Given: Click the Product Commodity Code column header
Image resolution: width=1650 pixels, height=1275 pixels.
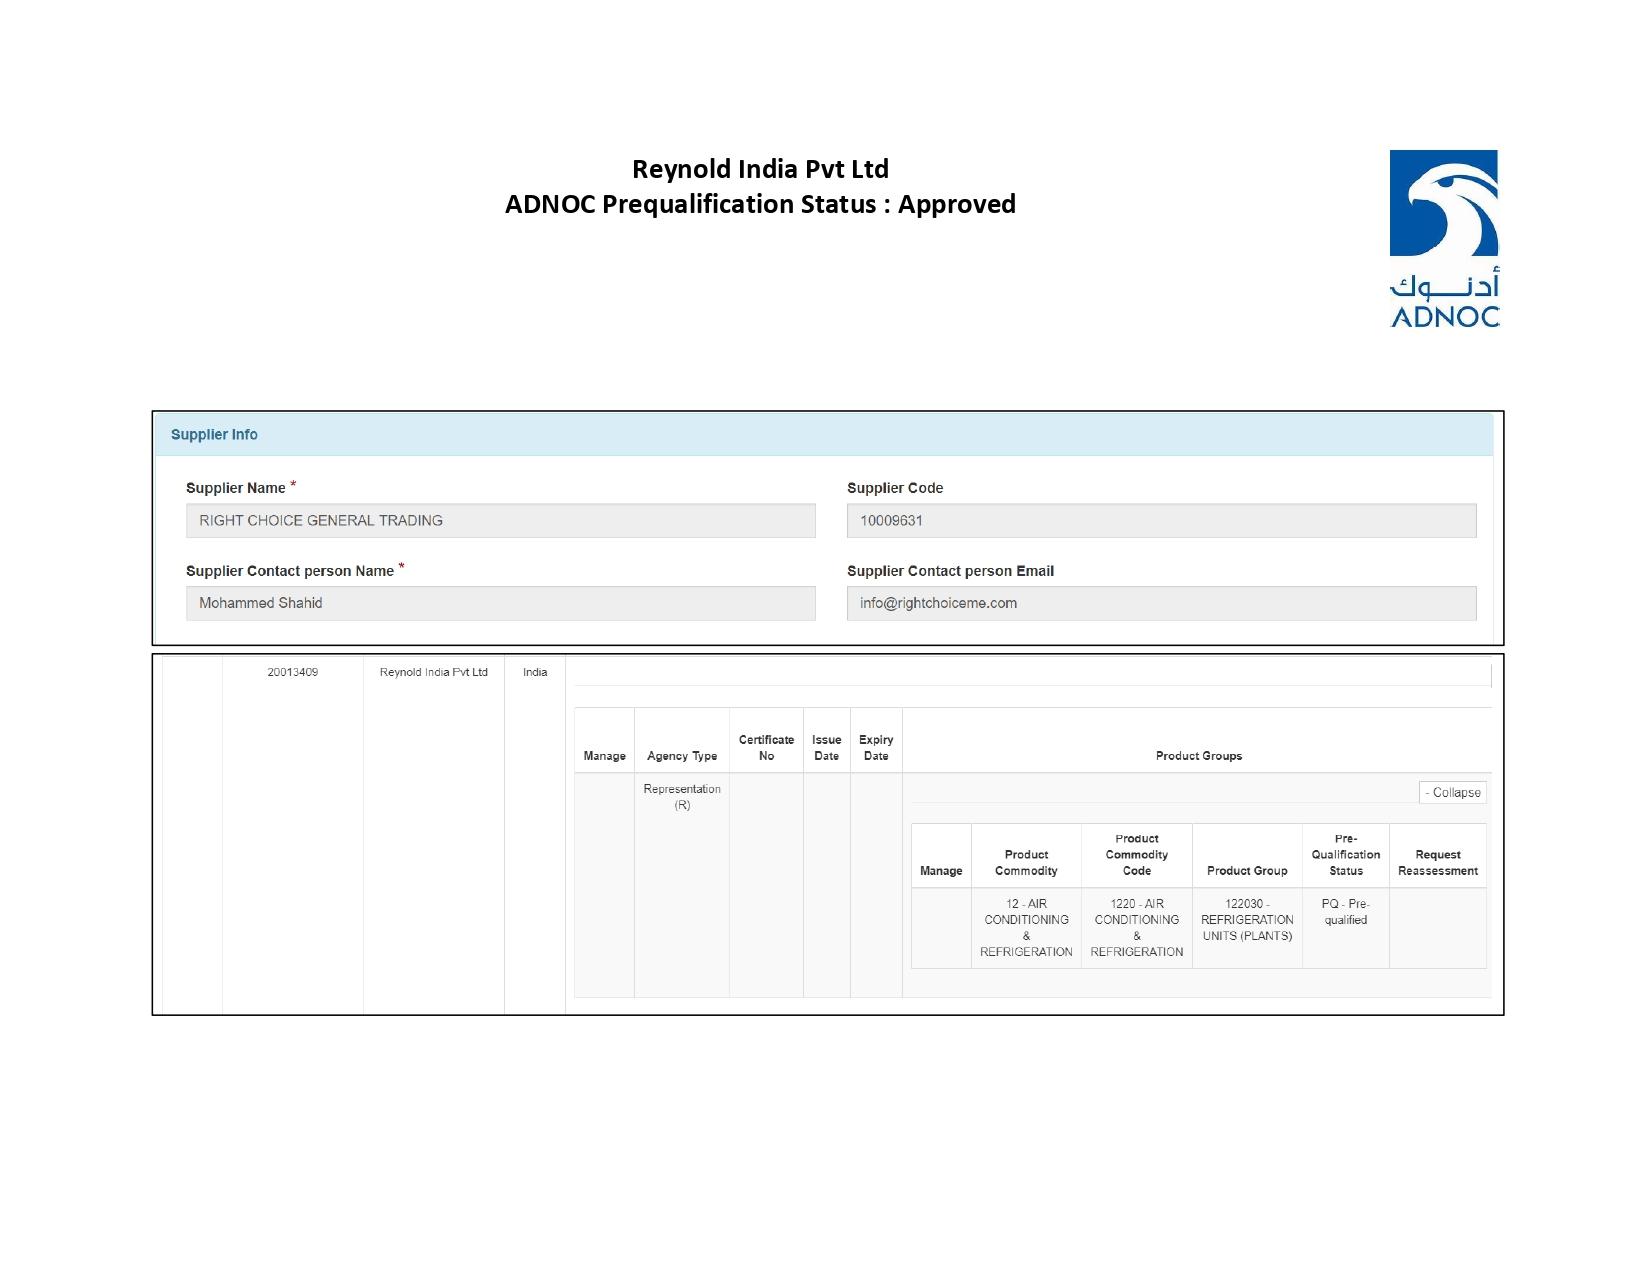Looking at the screenshot, I should click(1137, 855).
